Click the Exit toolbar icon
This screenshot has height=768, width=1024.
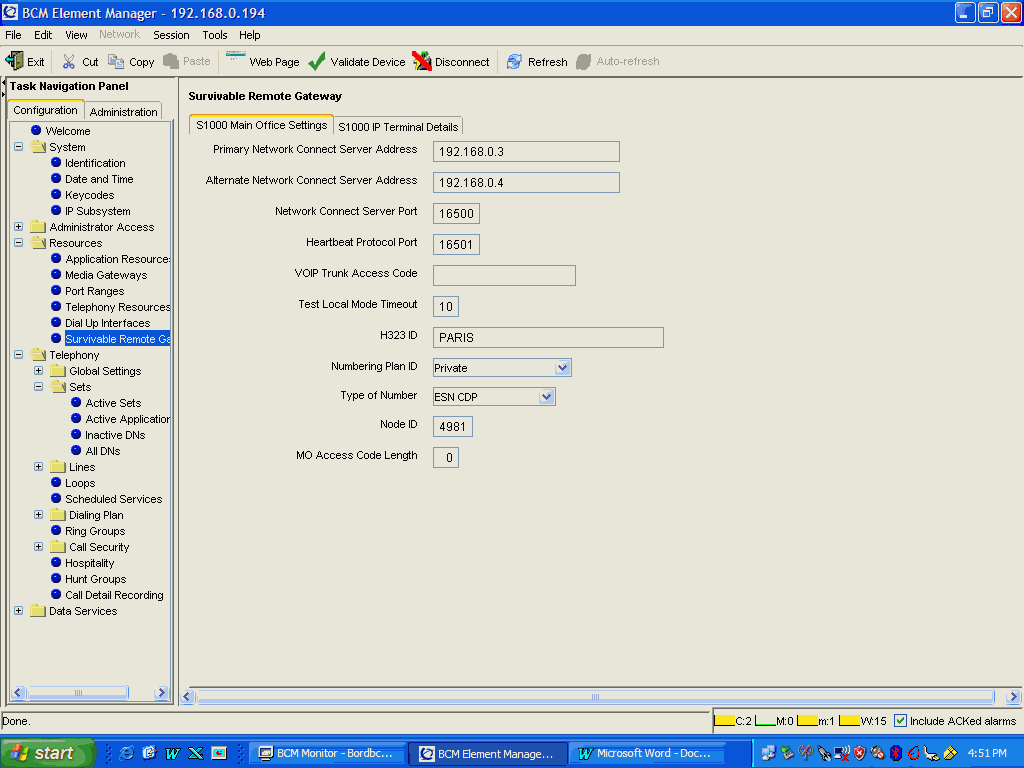tap(14, 61)
